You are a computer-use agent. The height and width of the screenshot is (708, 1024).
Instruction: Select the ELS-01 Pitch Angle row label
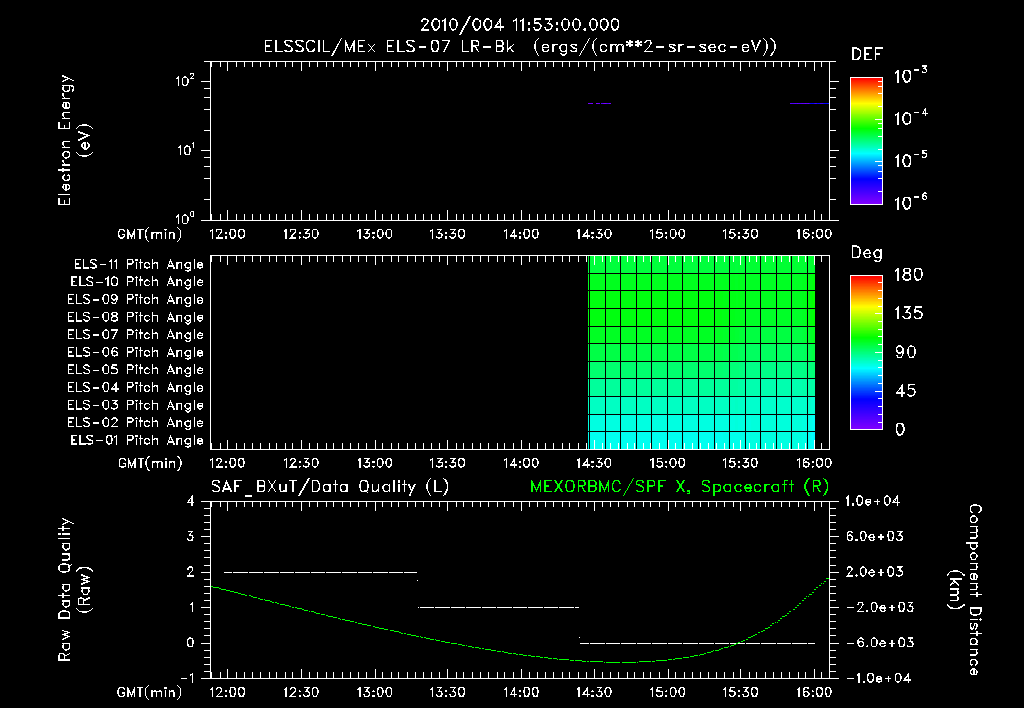click(137, 440)
